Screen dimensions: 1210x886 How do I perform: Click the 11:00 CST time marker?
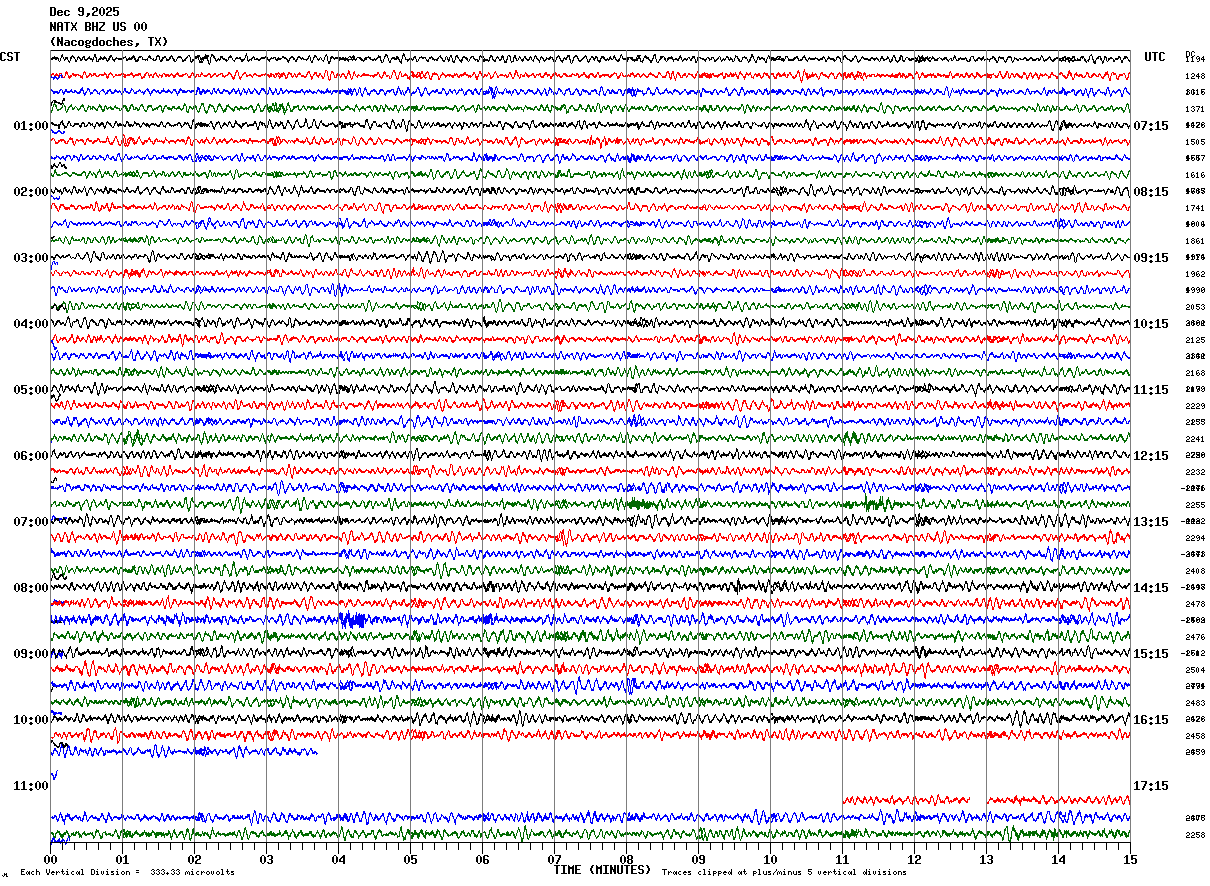pos(30,786)
